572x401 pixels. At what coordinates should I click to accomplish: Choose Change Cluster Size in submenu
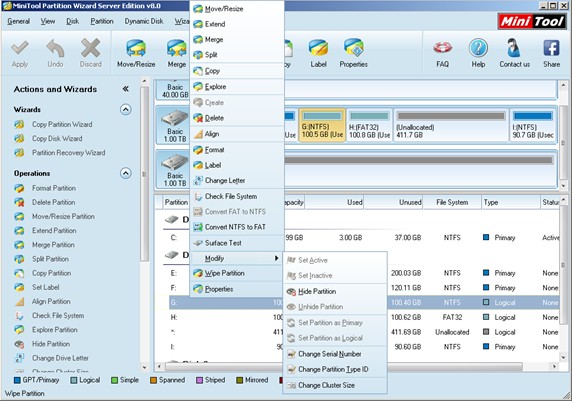335,385
